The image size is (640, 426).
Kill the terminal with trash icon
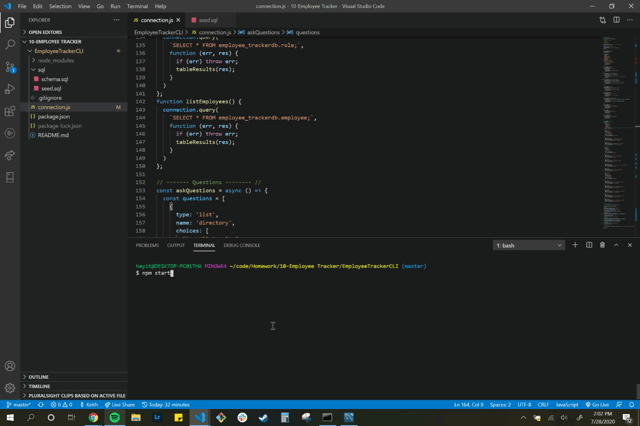click(x=602, y=245)
